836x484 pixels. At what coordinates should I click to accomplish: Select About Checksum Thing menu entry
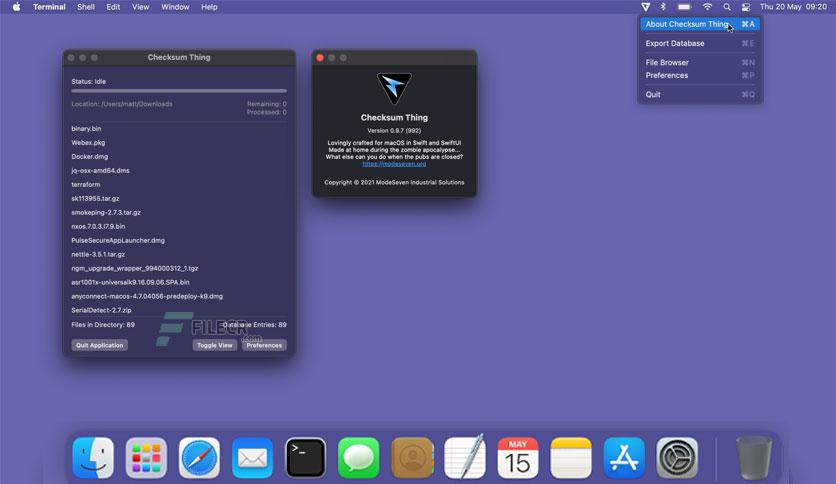(700, 24)
